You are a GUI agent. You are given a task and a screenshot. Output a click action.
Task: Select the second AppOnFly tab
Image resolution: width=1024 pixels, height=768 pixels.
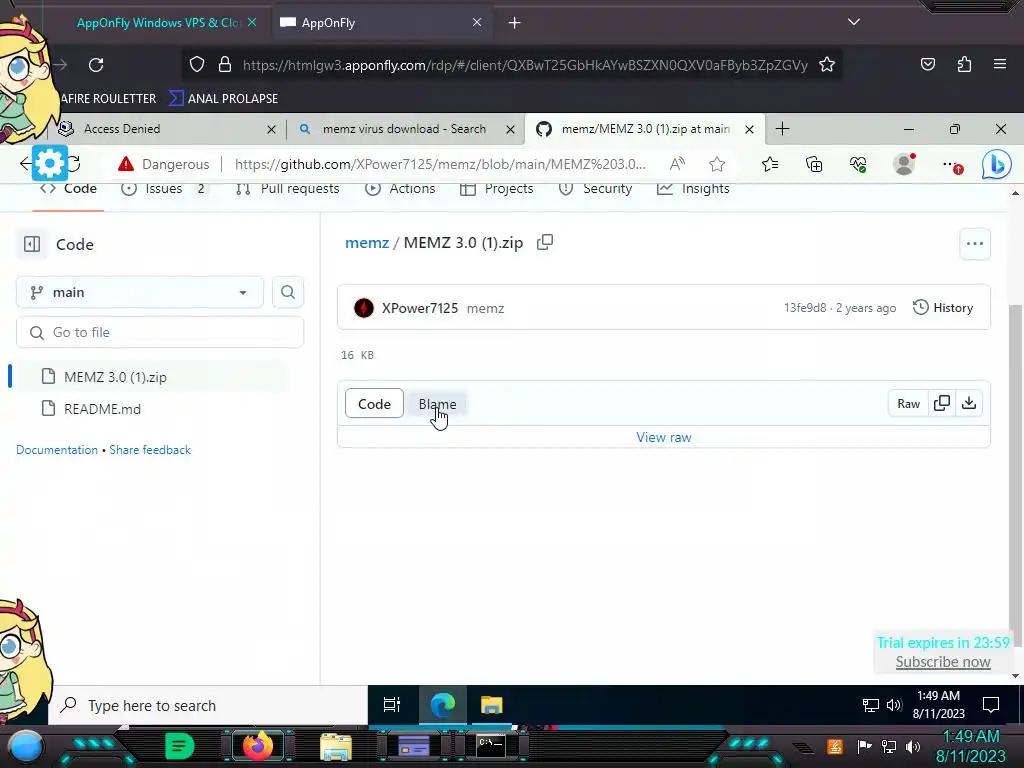tap(380, 23)
